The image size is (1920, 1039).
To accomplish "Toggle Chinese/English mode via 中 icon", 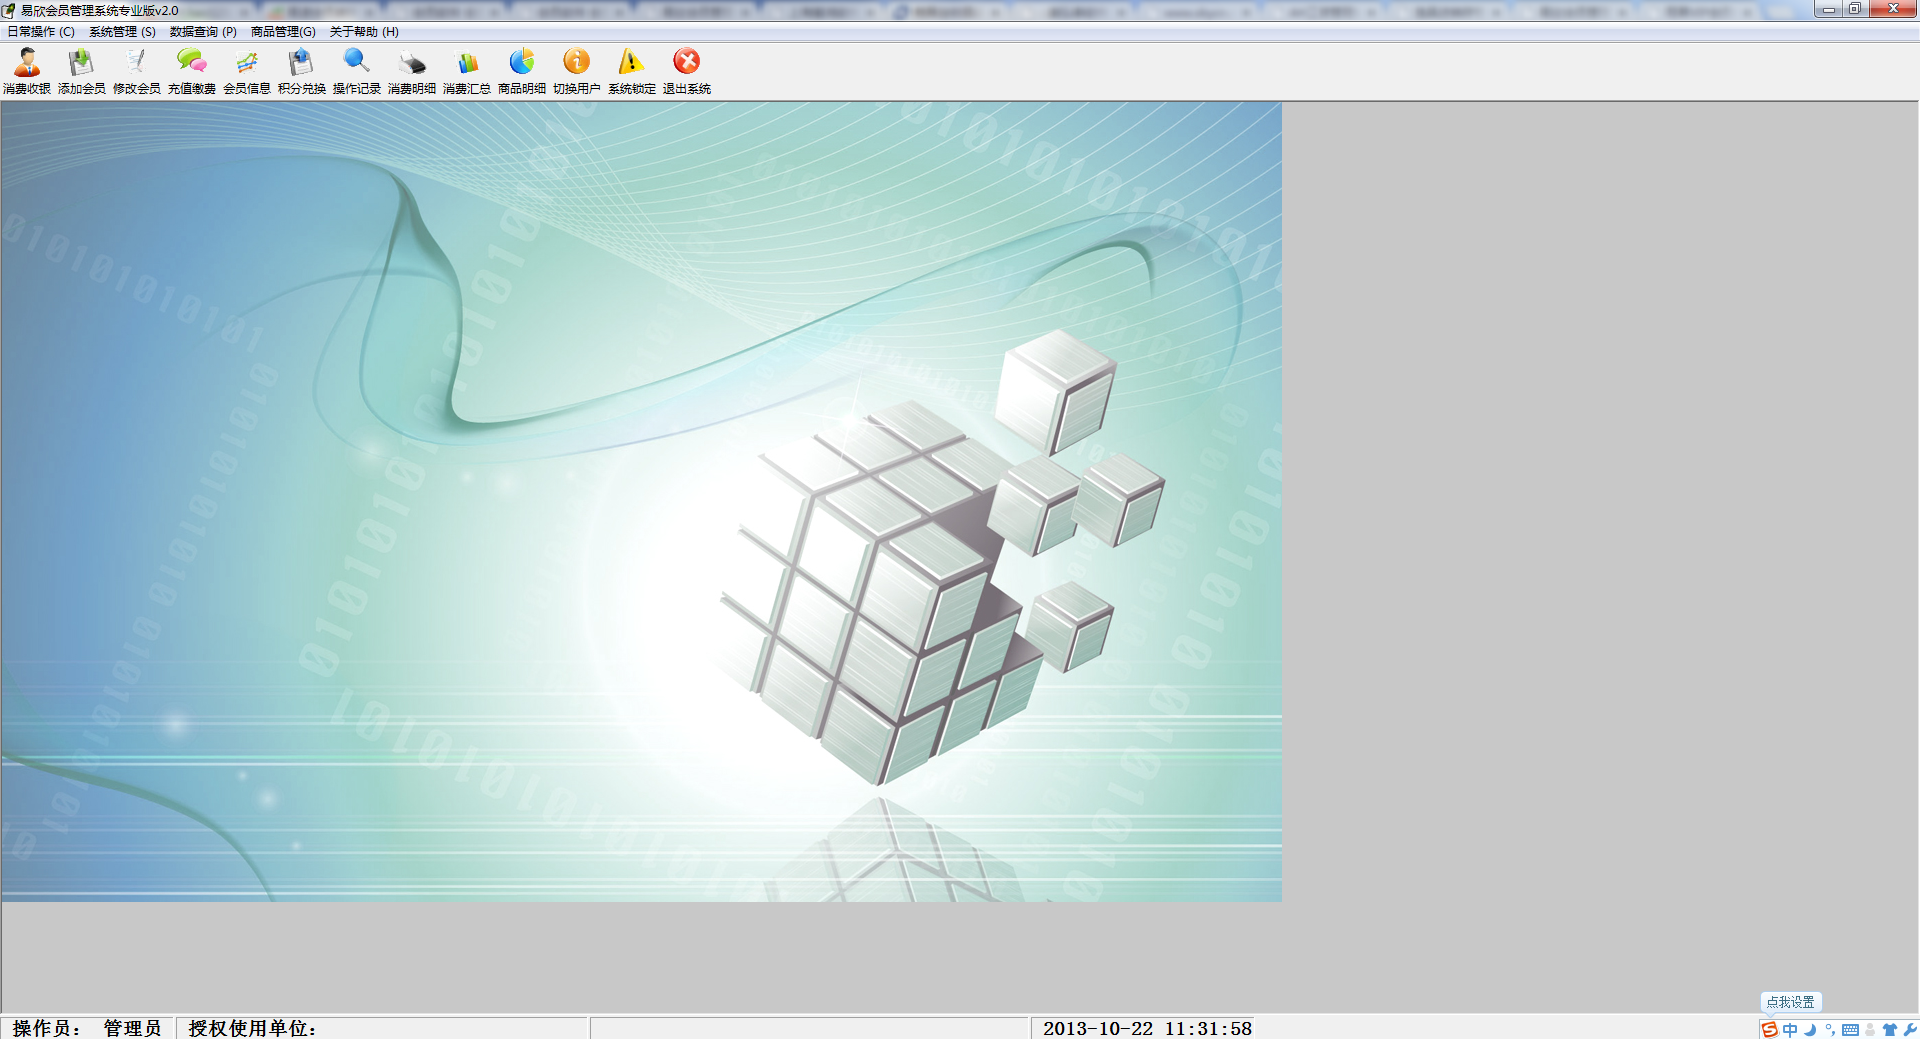I will (x=1790, y=1029).
